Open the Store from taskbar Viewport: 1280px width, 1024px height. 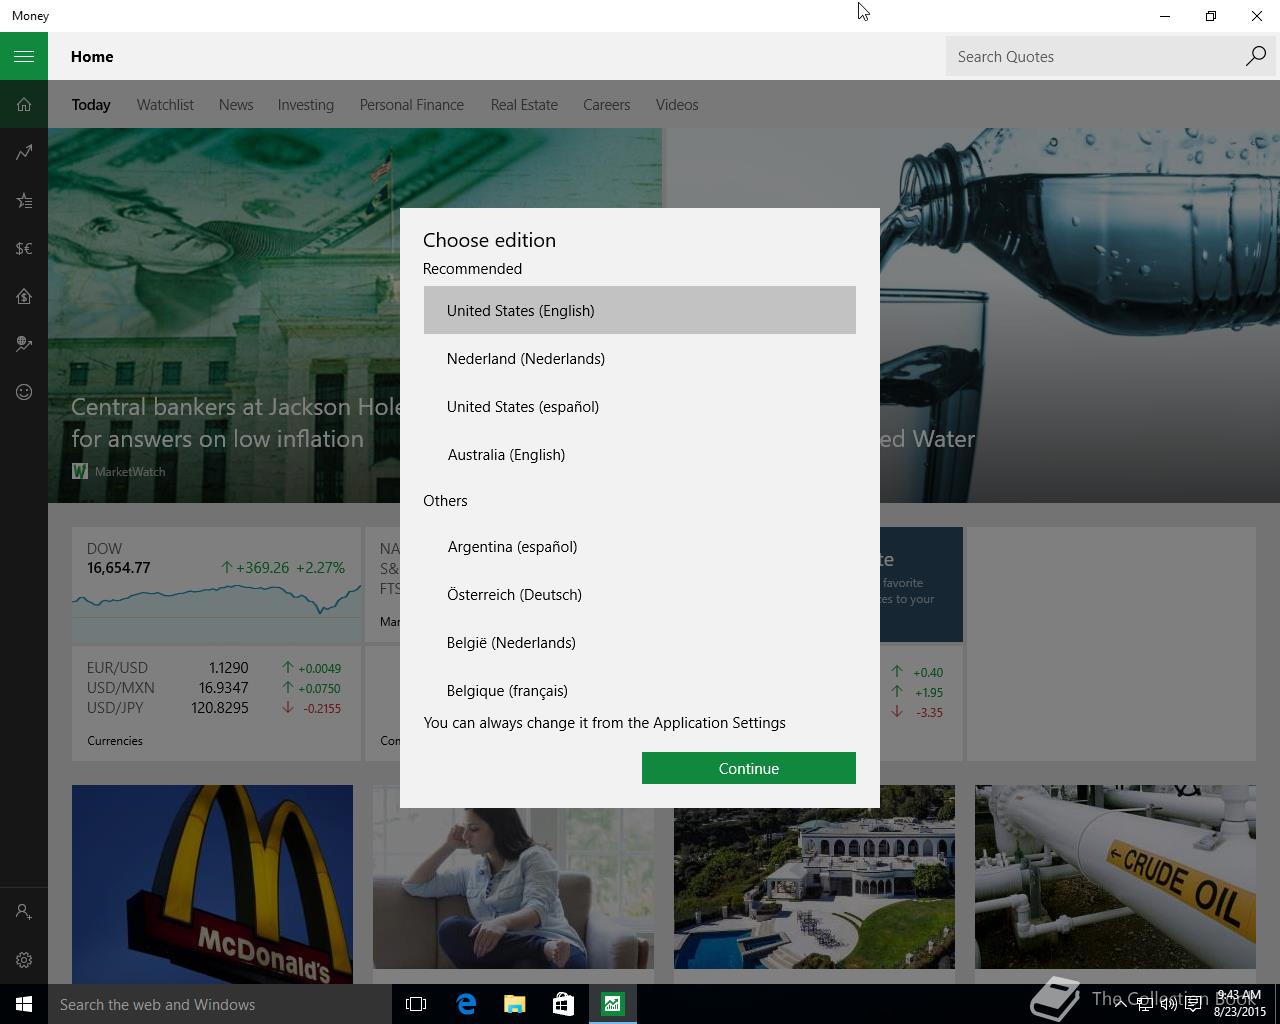pyautogui.click(x=563, y=1004)
